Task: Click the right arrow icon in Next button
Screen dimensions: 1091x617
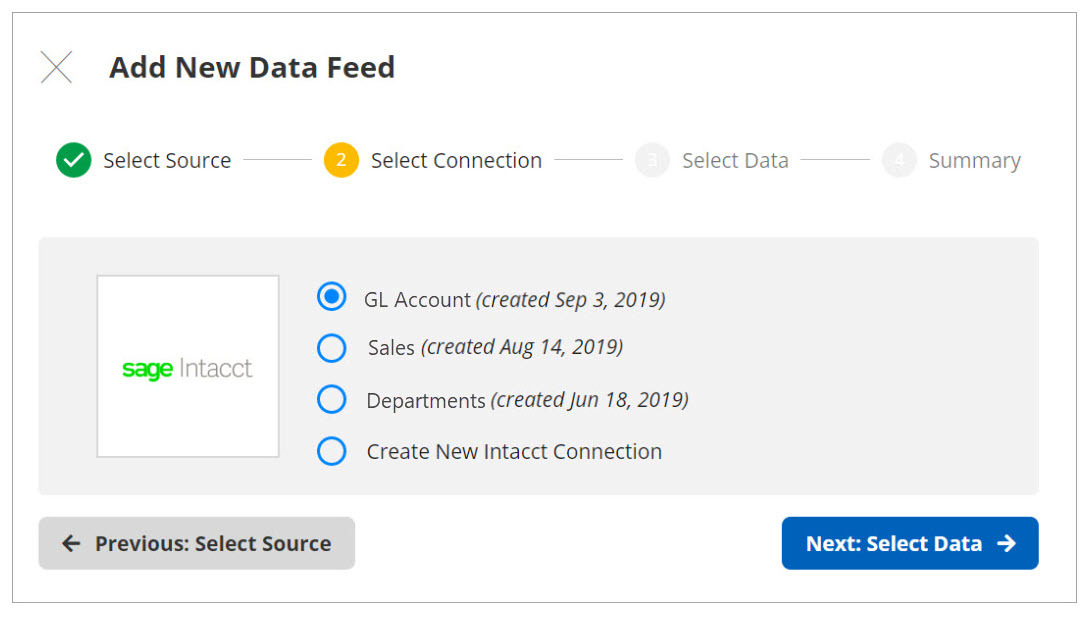Action: 1006,544
